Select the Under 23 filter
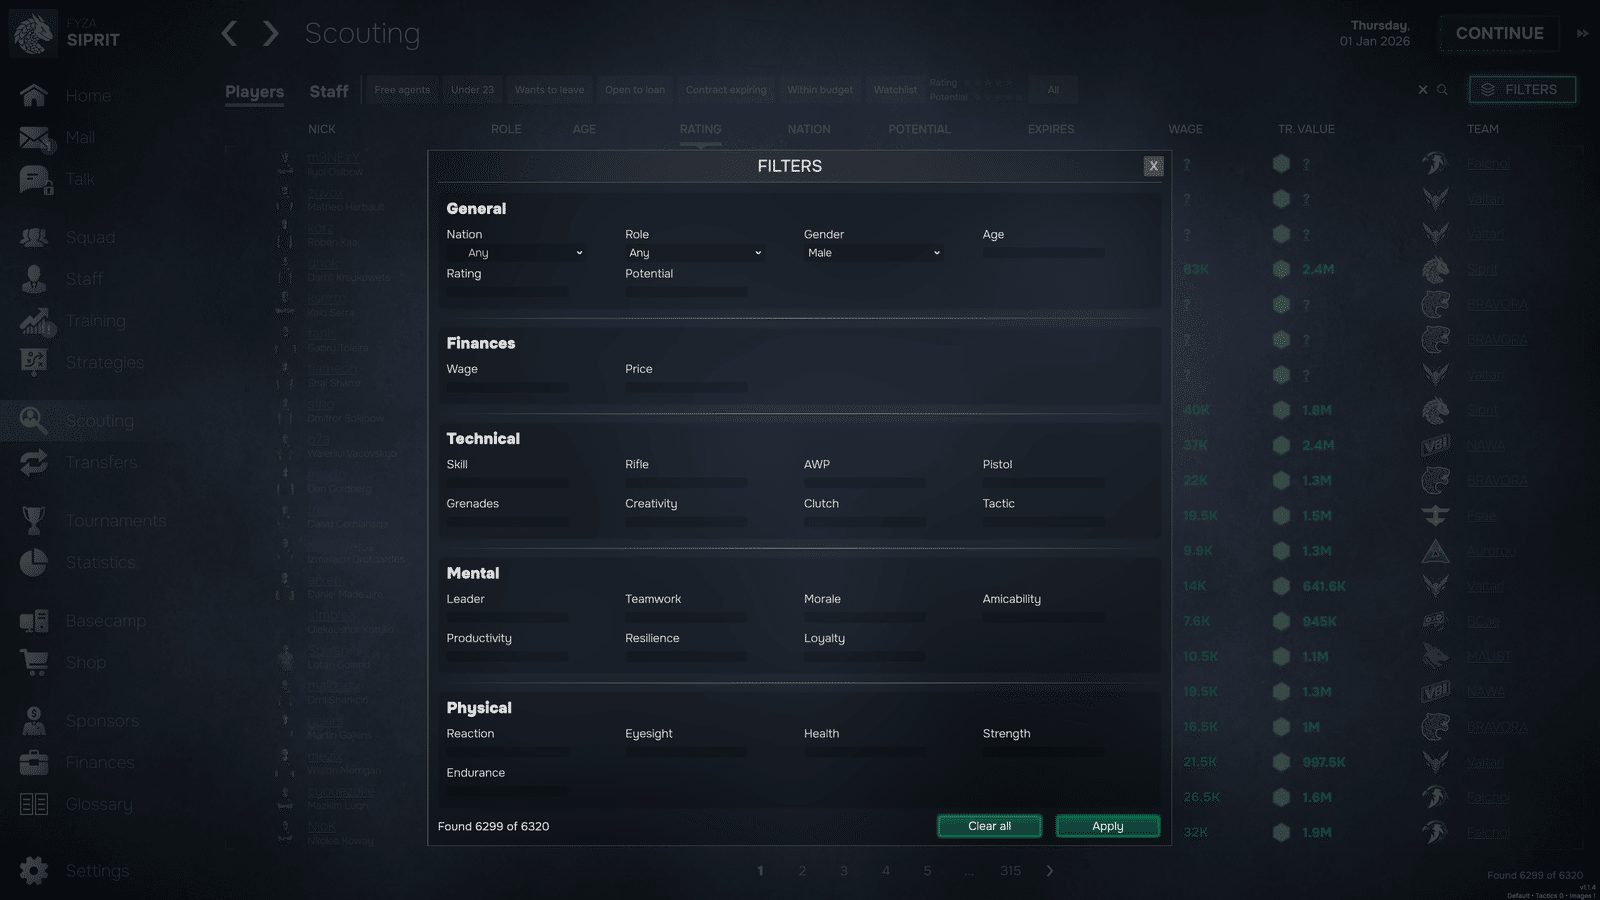This screenshot has height=900, width=1600. pos(472,90)
